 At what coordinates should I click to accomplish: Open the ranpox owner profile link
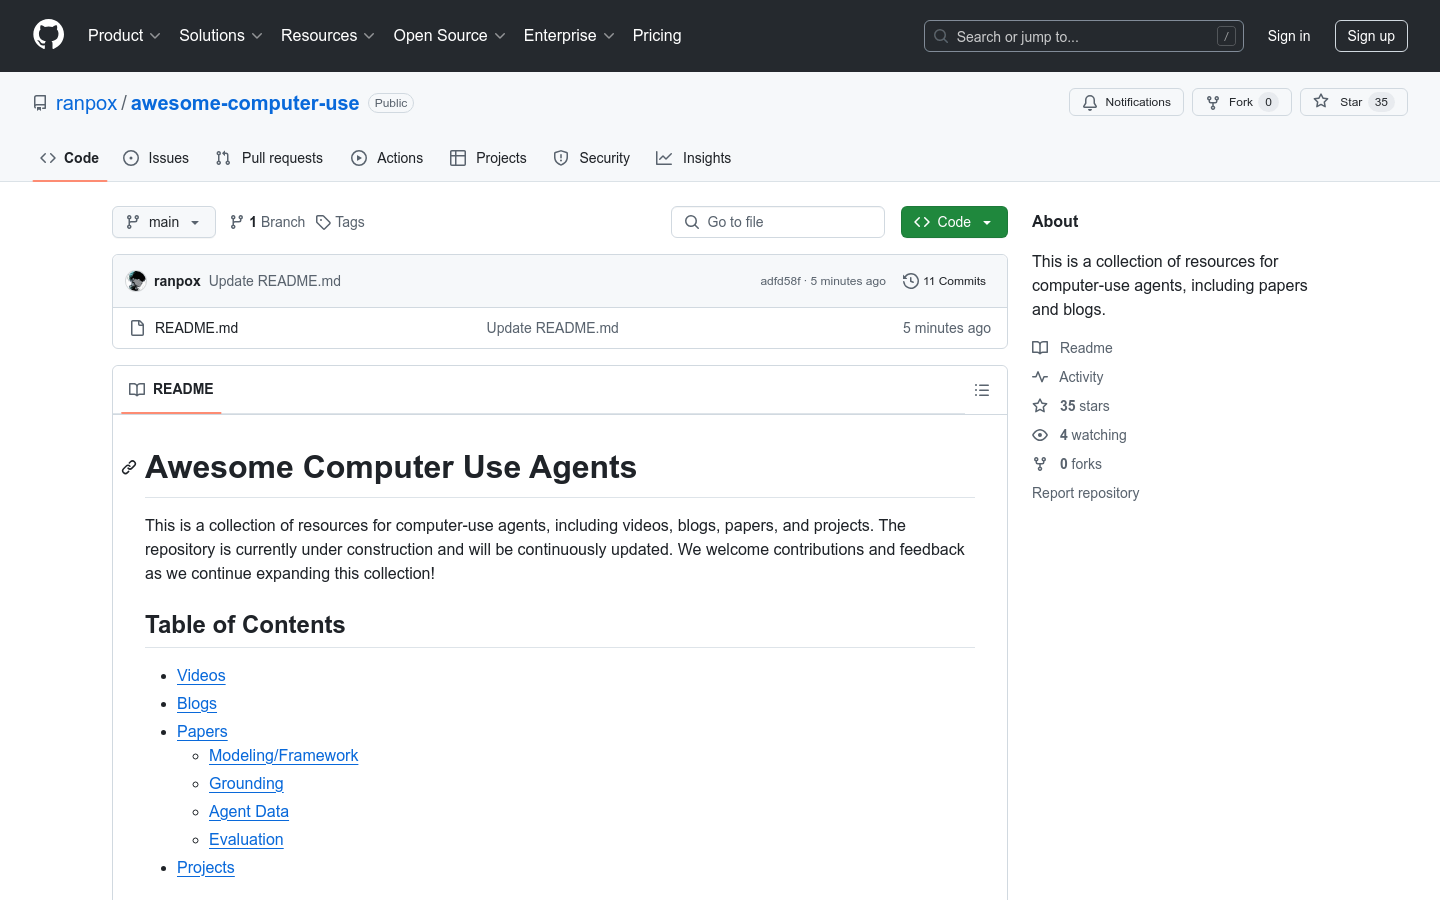pos(86,103)
